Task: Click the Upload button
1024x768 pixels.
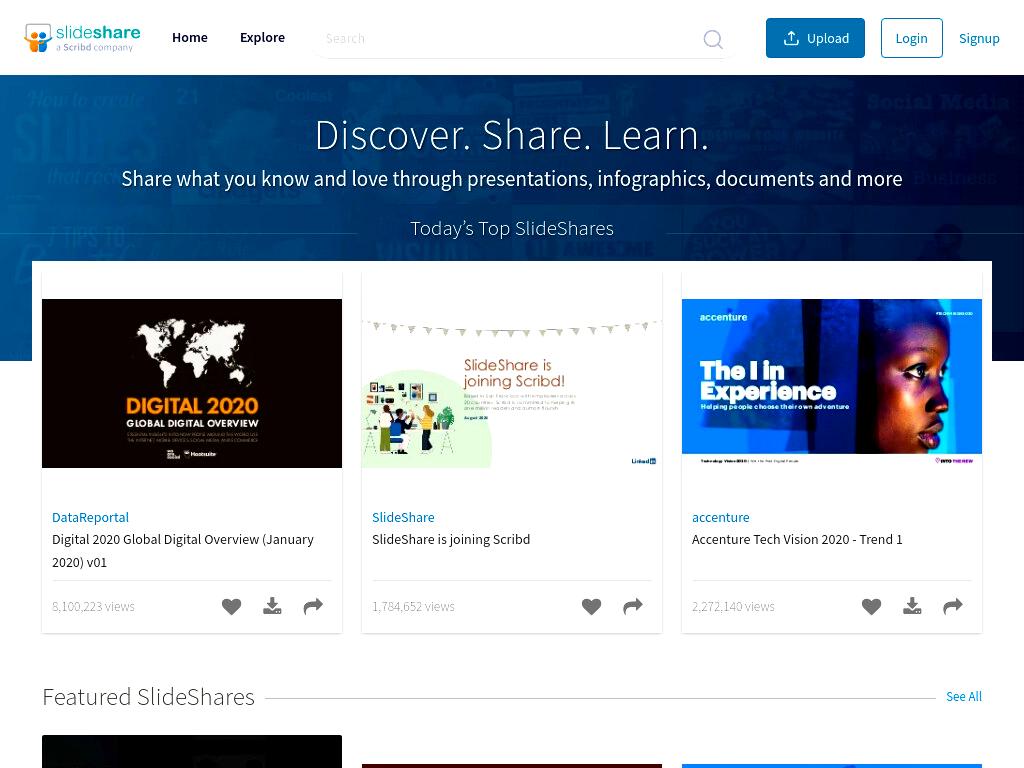Action: [815, 38]
